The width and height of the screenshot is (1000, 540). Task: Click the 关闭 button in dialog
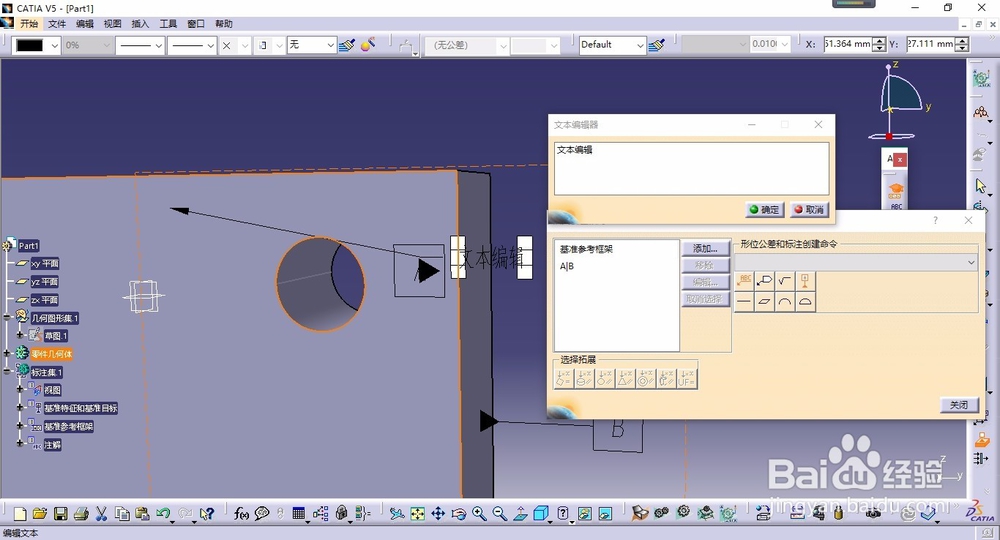[959, 405]
